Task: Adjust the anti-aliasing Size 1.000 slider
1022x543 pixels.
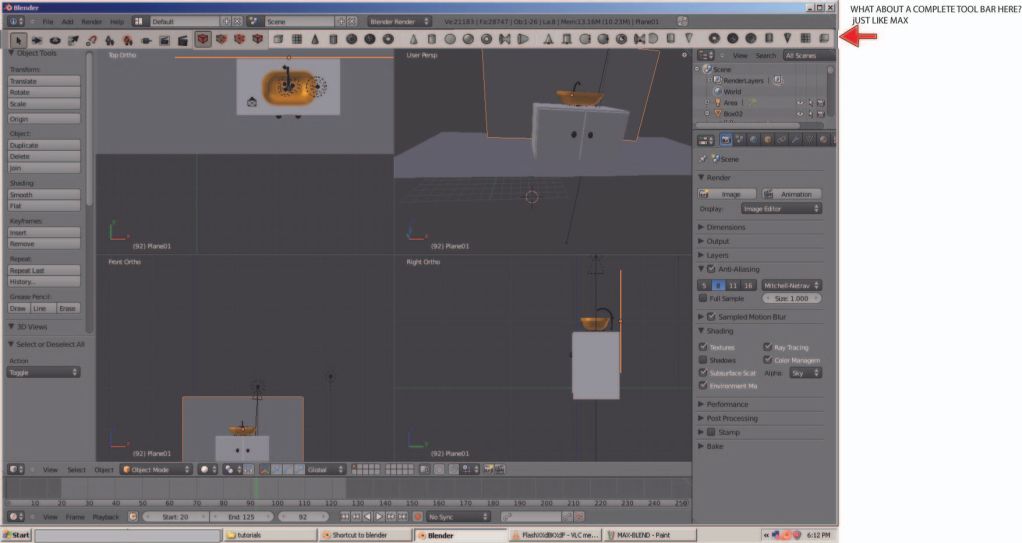Action: pyautogui.click(x=791, y=298)
